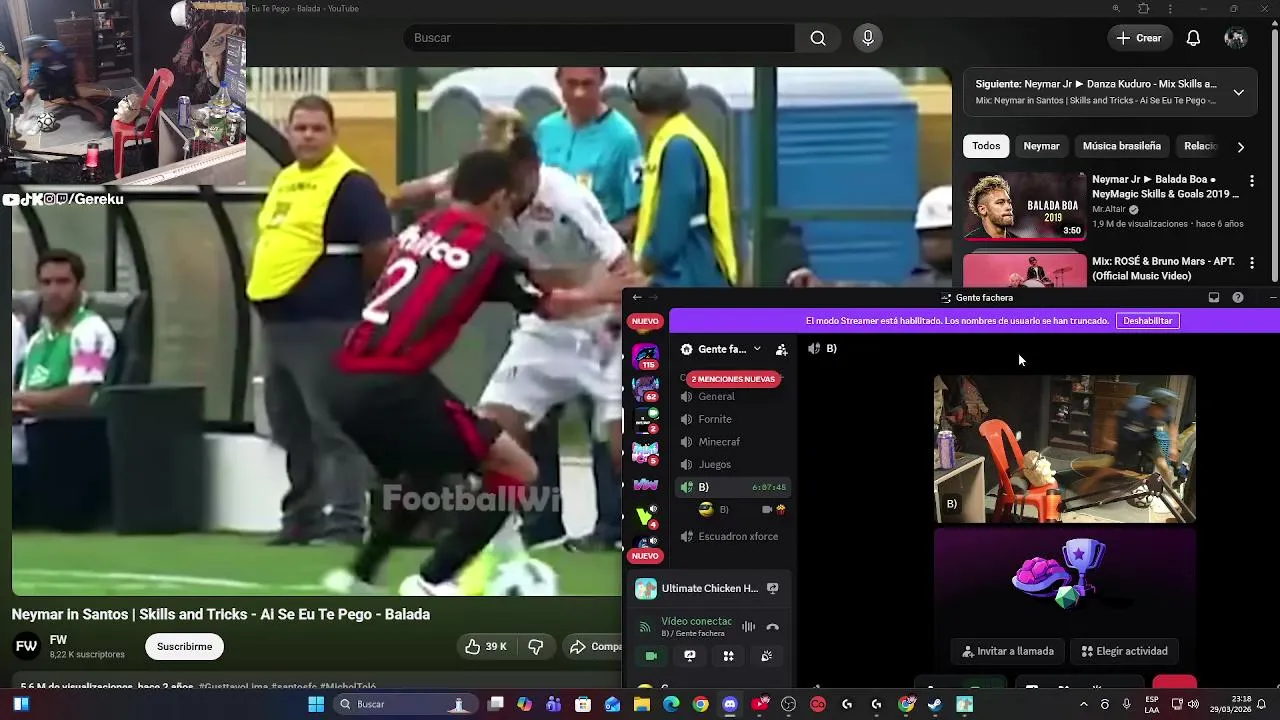Activate YouTube voice search microphone
This screenshot has height=720, width=1280.
pos(867,38)
